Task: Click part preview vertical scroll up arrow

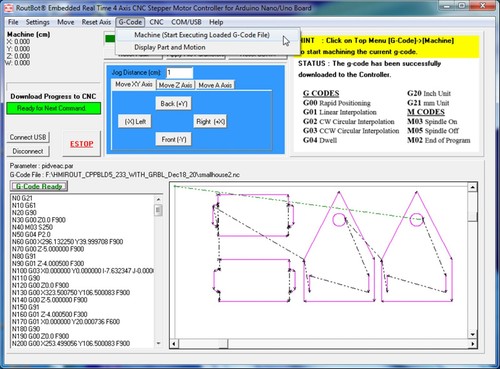Action: (x=472, y=187)
